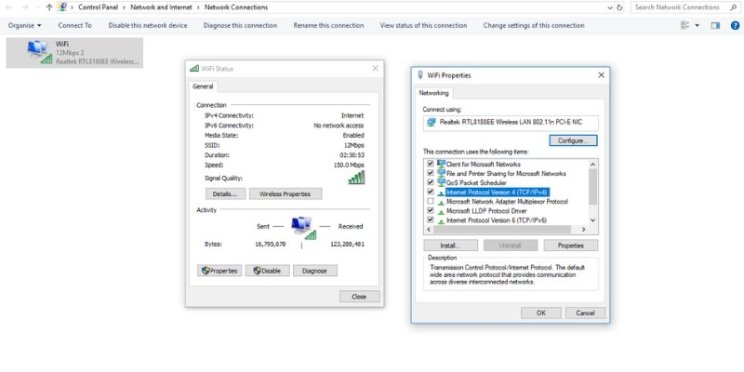Click the activity computers icon in WiFi Status

304,228
